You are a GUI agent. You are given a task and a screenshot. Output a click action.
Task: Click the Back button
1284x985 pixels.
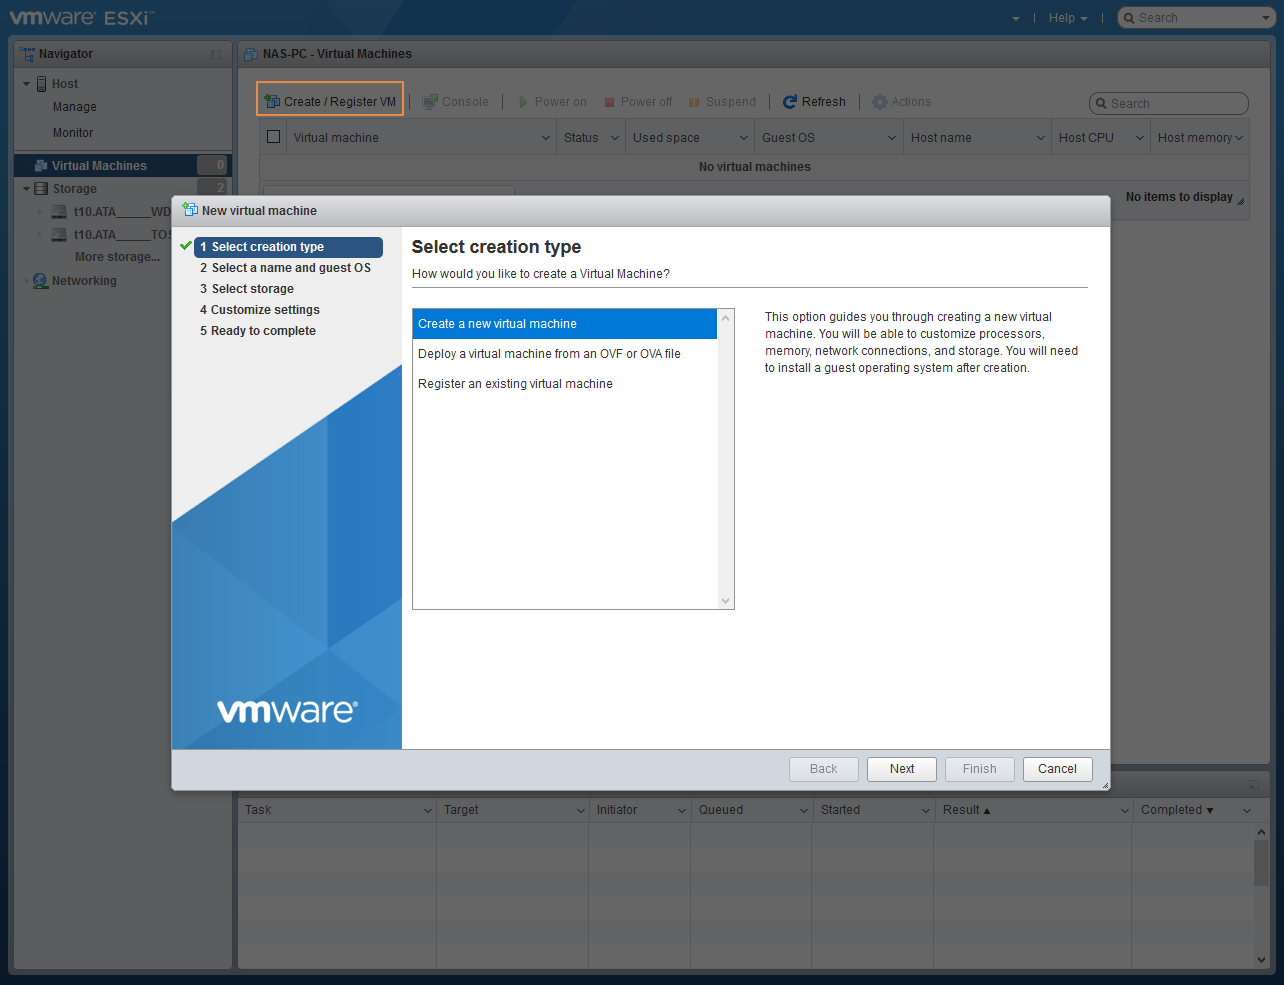click(824, 769)
